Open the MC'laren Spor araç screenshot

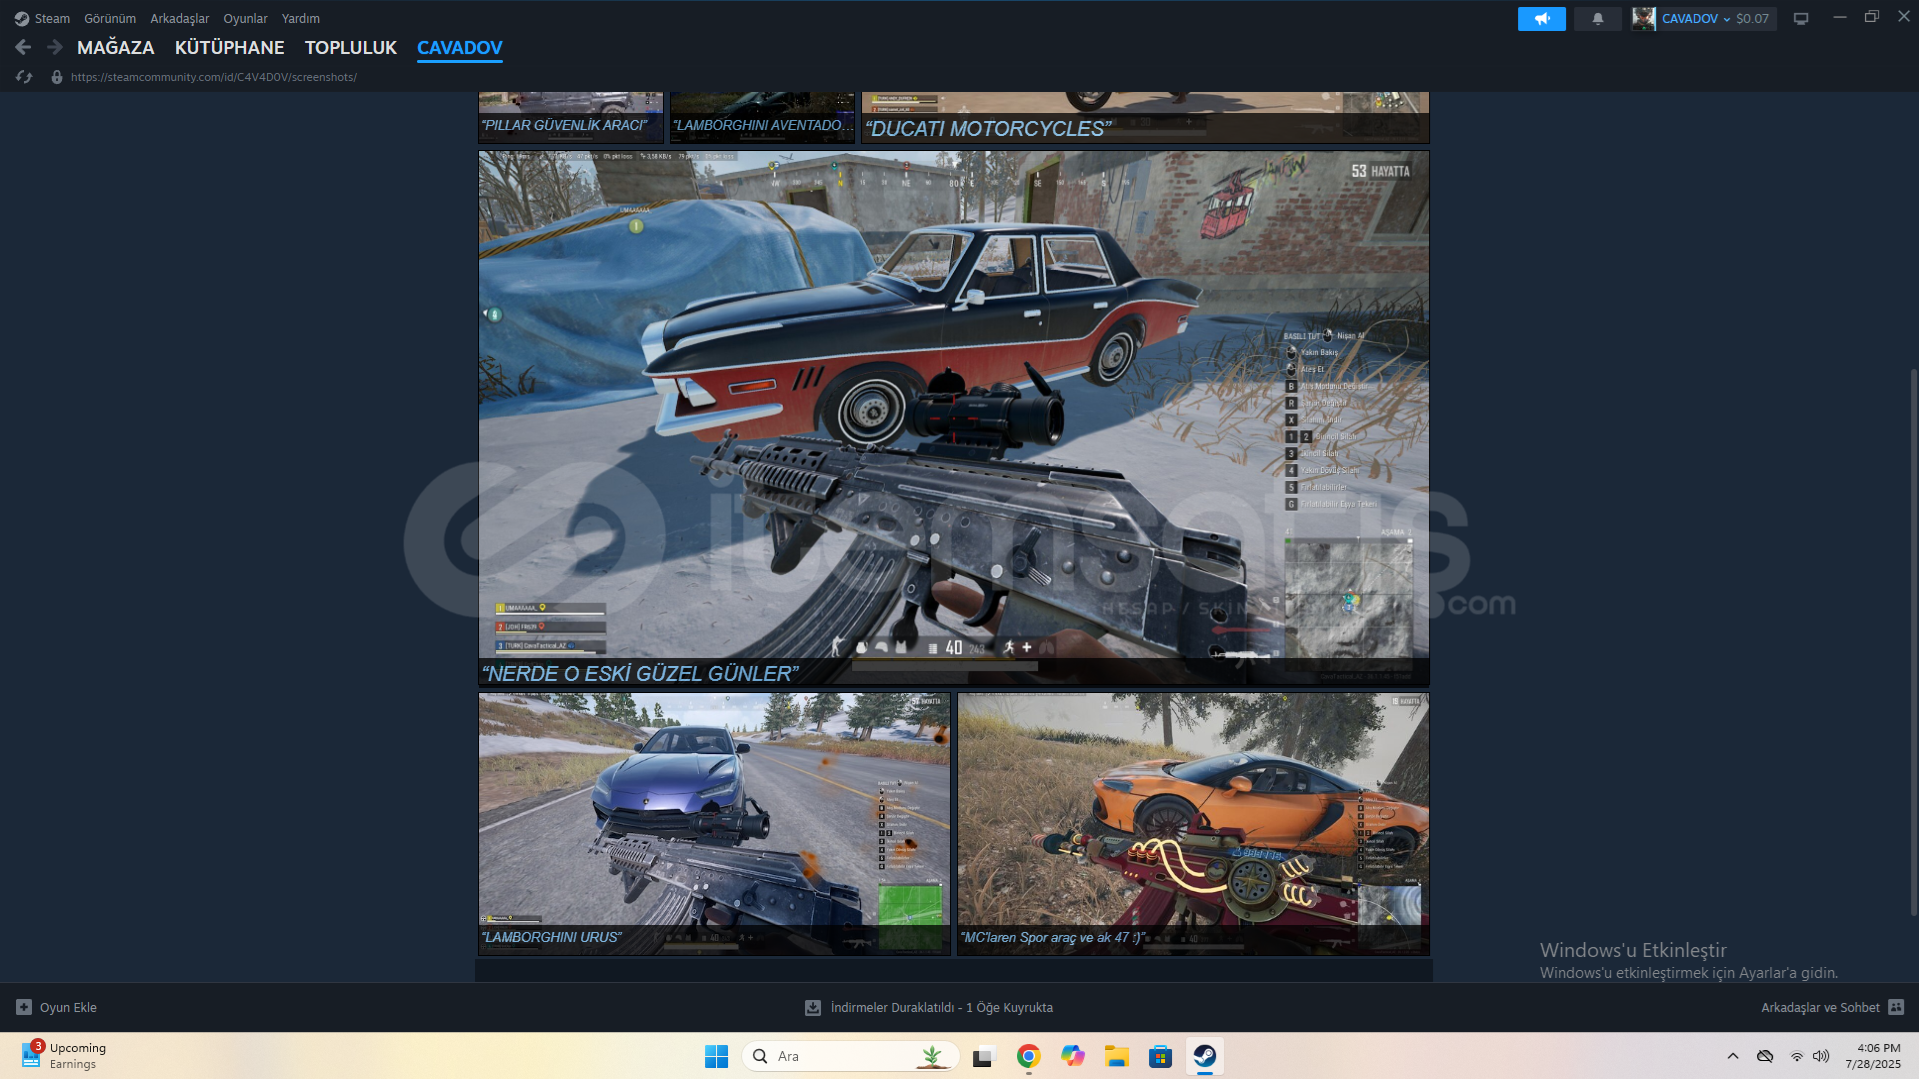point(1193,824)
